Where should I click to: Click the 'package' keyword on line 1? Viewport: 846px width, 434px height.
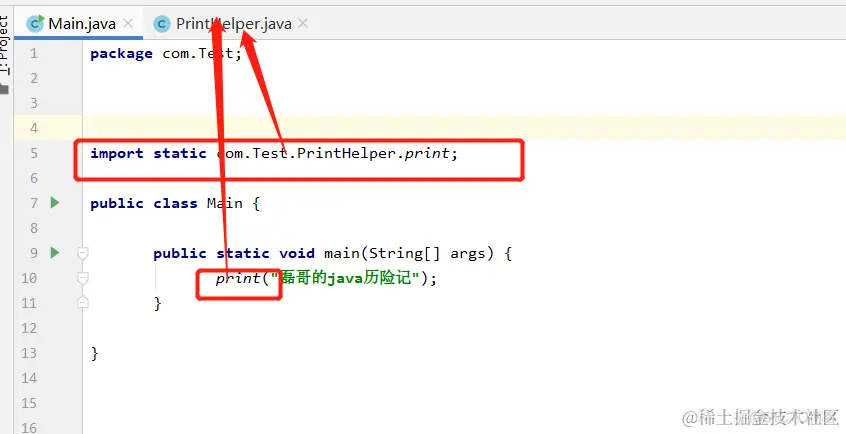coord(121,53)
